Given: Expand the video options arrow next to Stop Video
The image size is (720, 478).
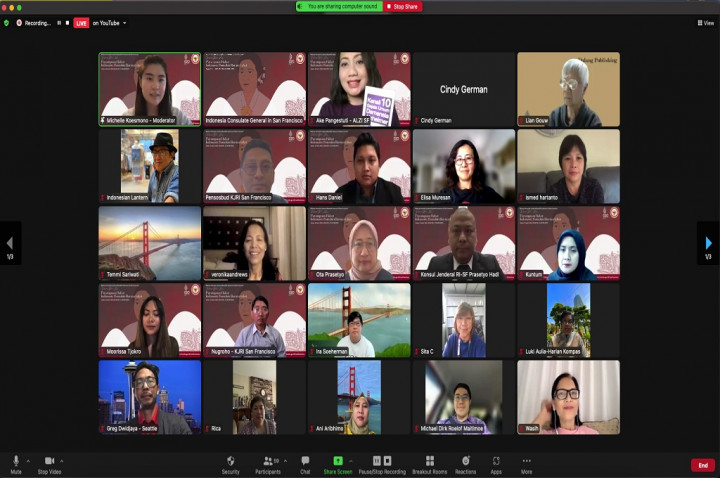Looking at the screenshot, I should [x=63, y=460].
